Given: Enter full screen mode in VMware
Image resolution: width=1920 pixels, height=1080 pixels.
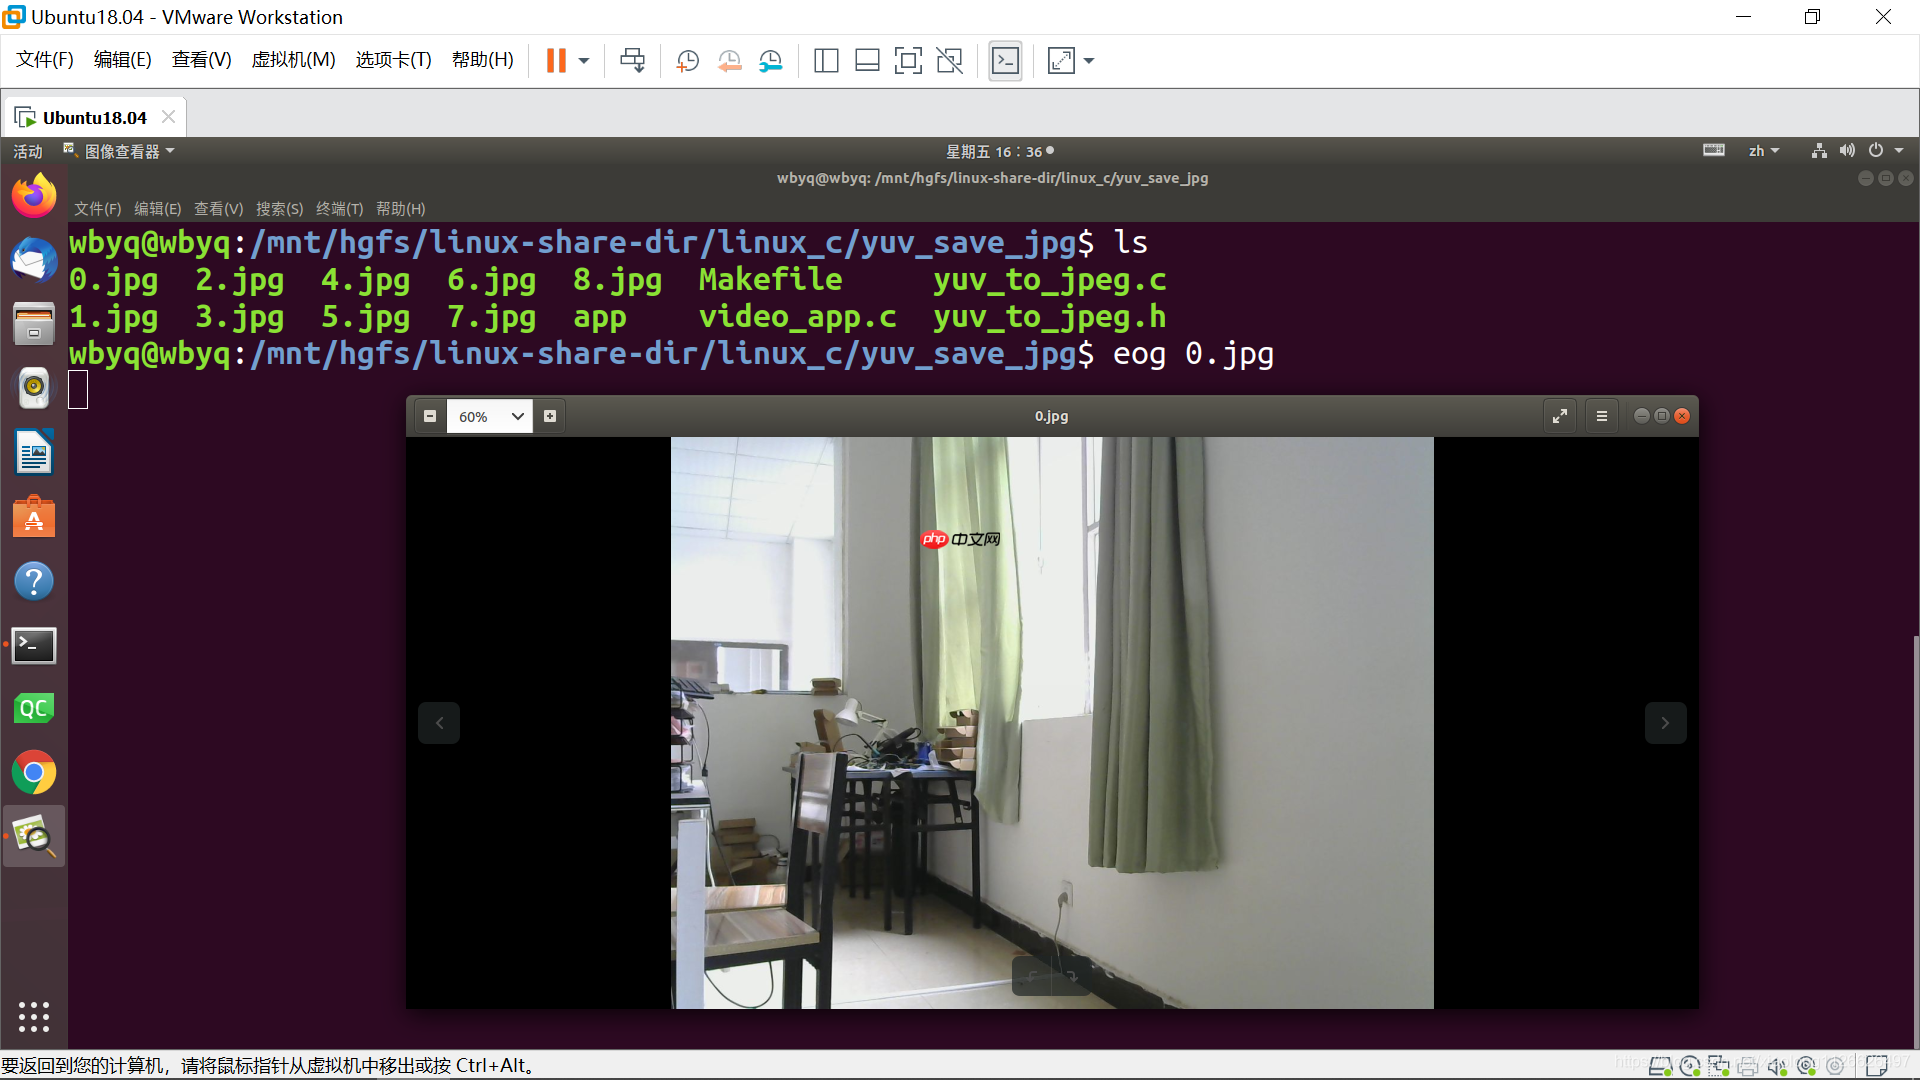Looking at the screenshot, I should 908,61.
